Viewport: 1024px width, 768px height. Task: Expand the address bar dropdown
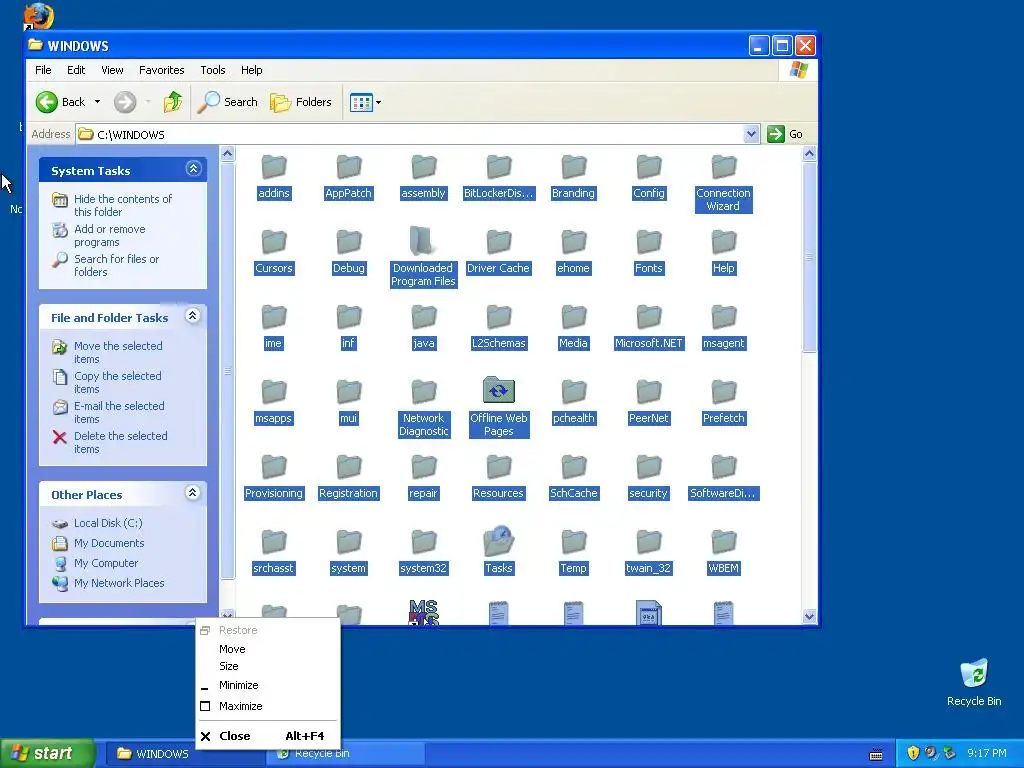coord(751,134)
